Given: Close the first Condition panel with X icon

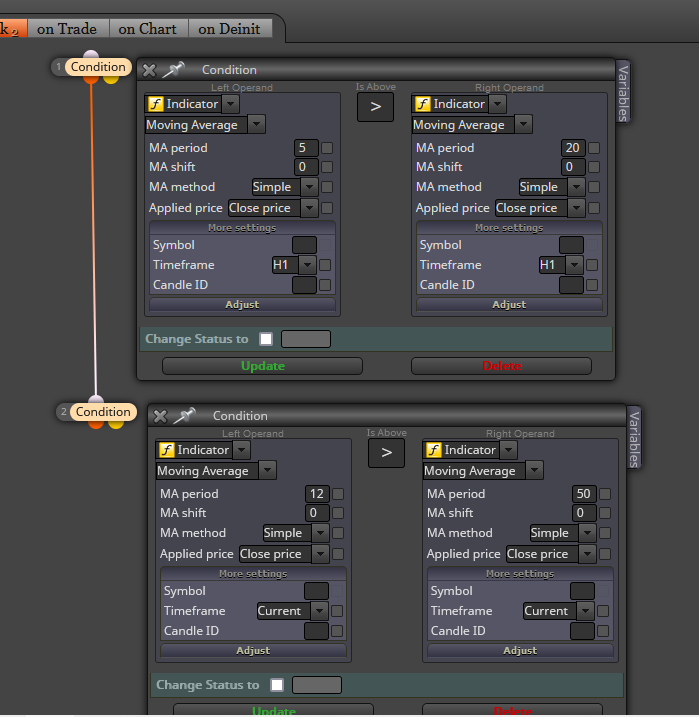Looking at the screenshot, I should (x=149, y=70).
